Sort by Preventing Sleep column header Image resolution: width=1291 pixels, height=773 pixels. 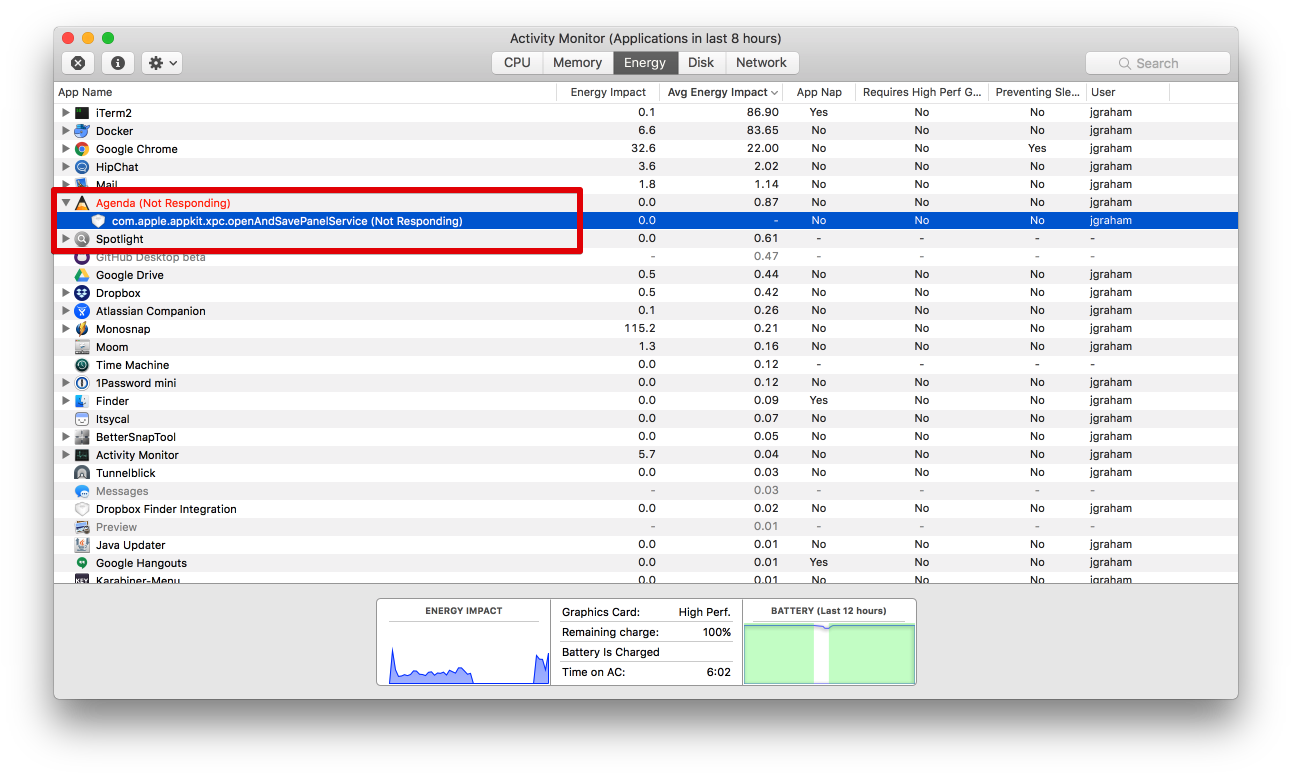click(x=1037, y=92)
